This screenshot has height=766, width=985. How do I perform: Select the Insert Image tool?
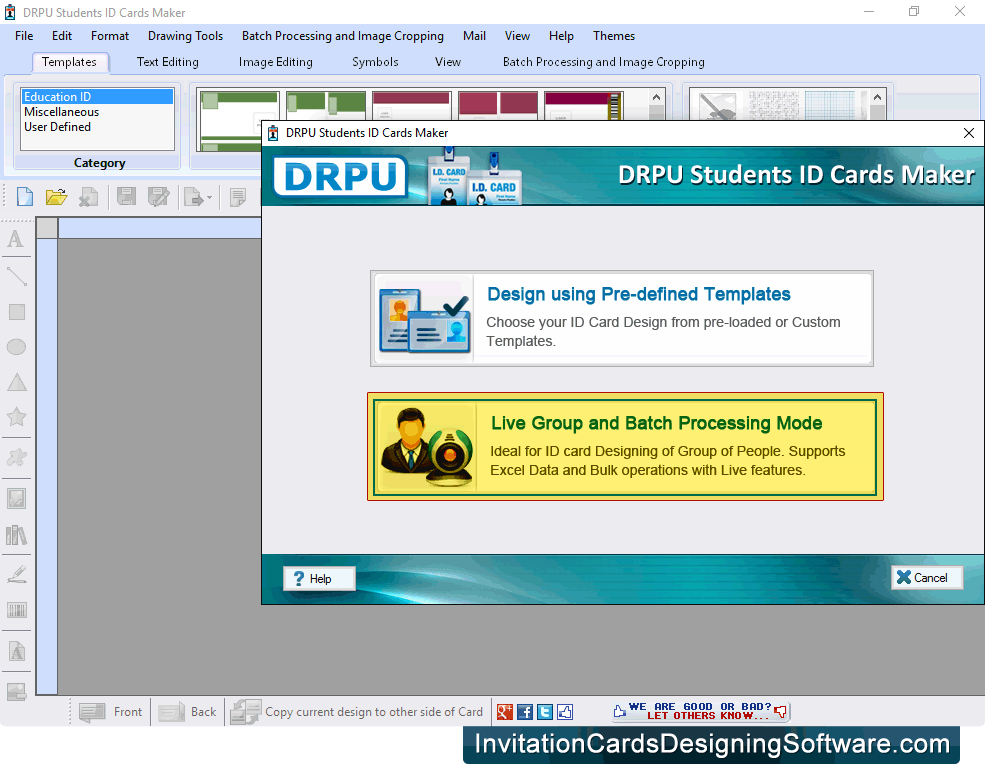click(x=16, y=498)
